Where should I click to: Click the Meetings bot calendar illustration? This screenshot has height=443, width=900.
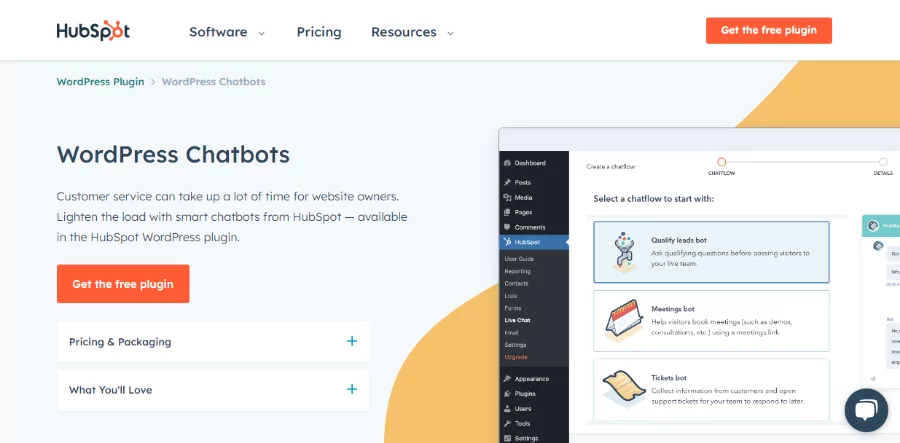624,320
